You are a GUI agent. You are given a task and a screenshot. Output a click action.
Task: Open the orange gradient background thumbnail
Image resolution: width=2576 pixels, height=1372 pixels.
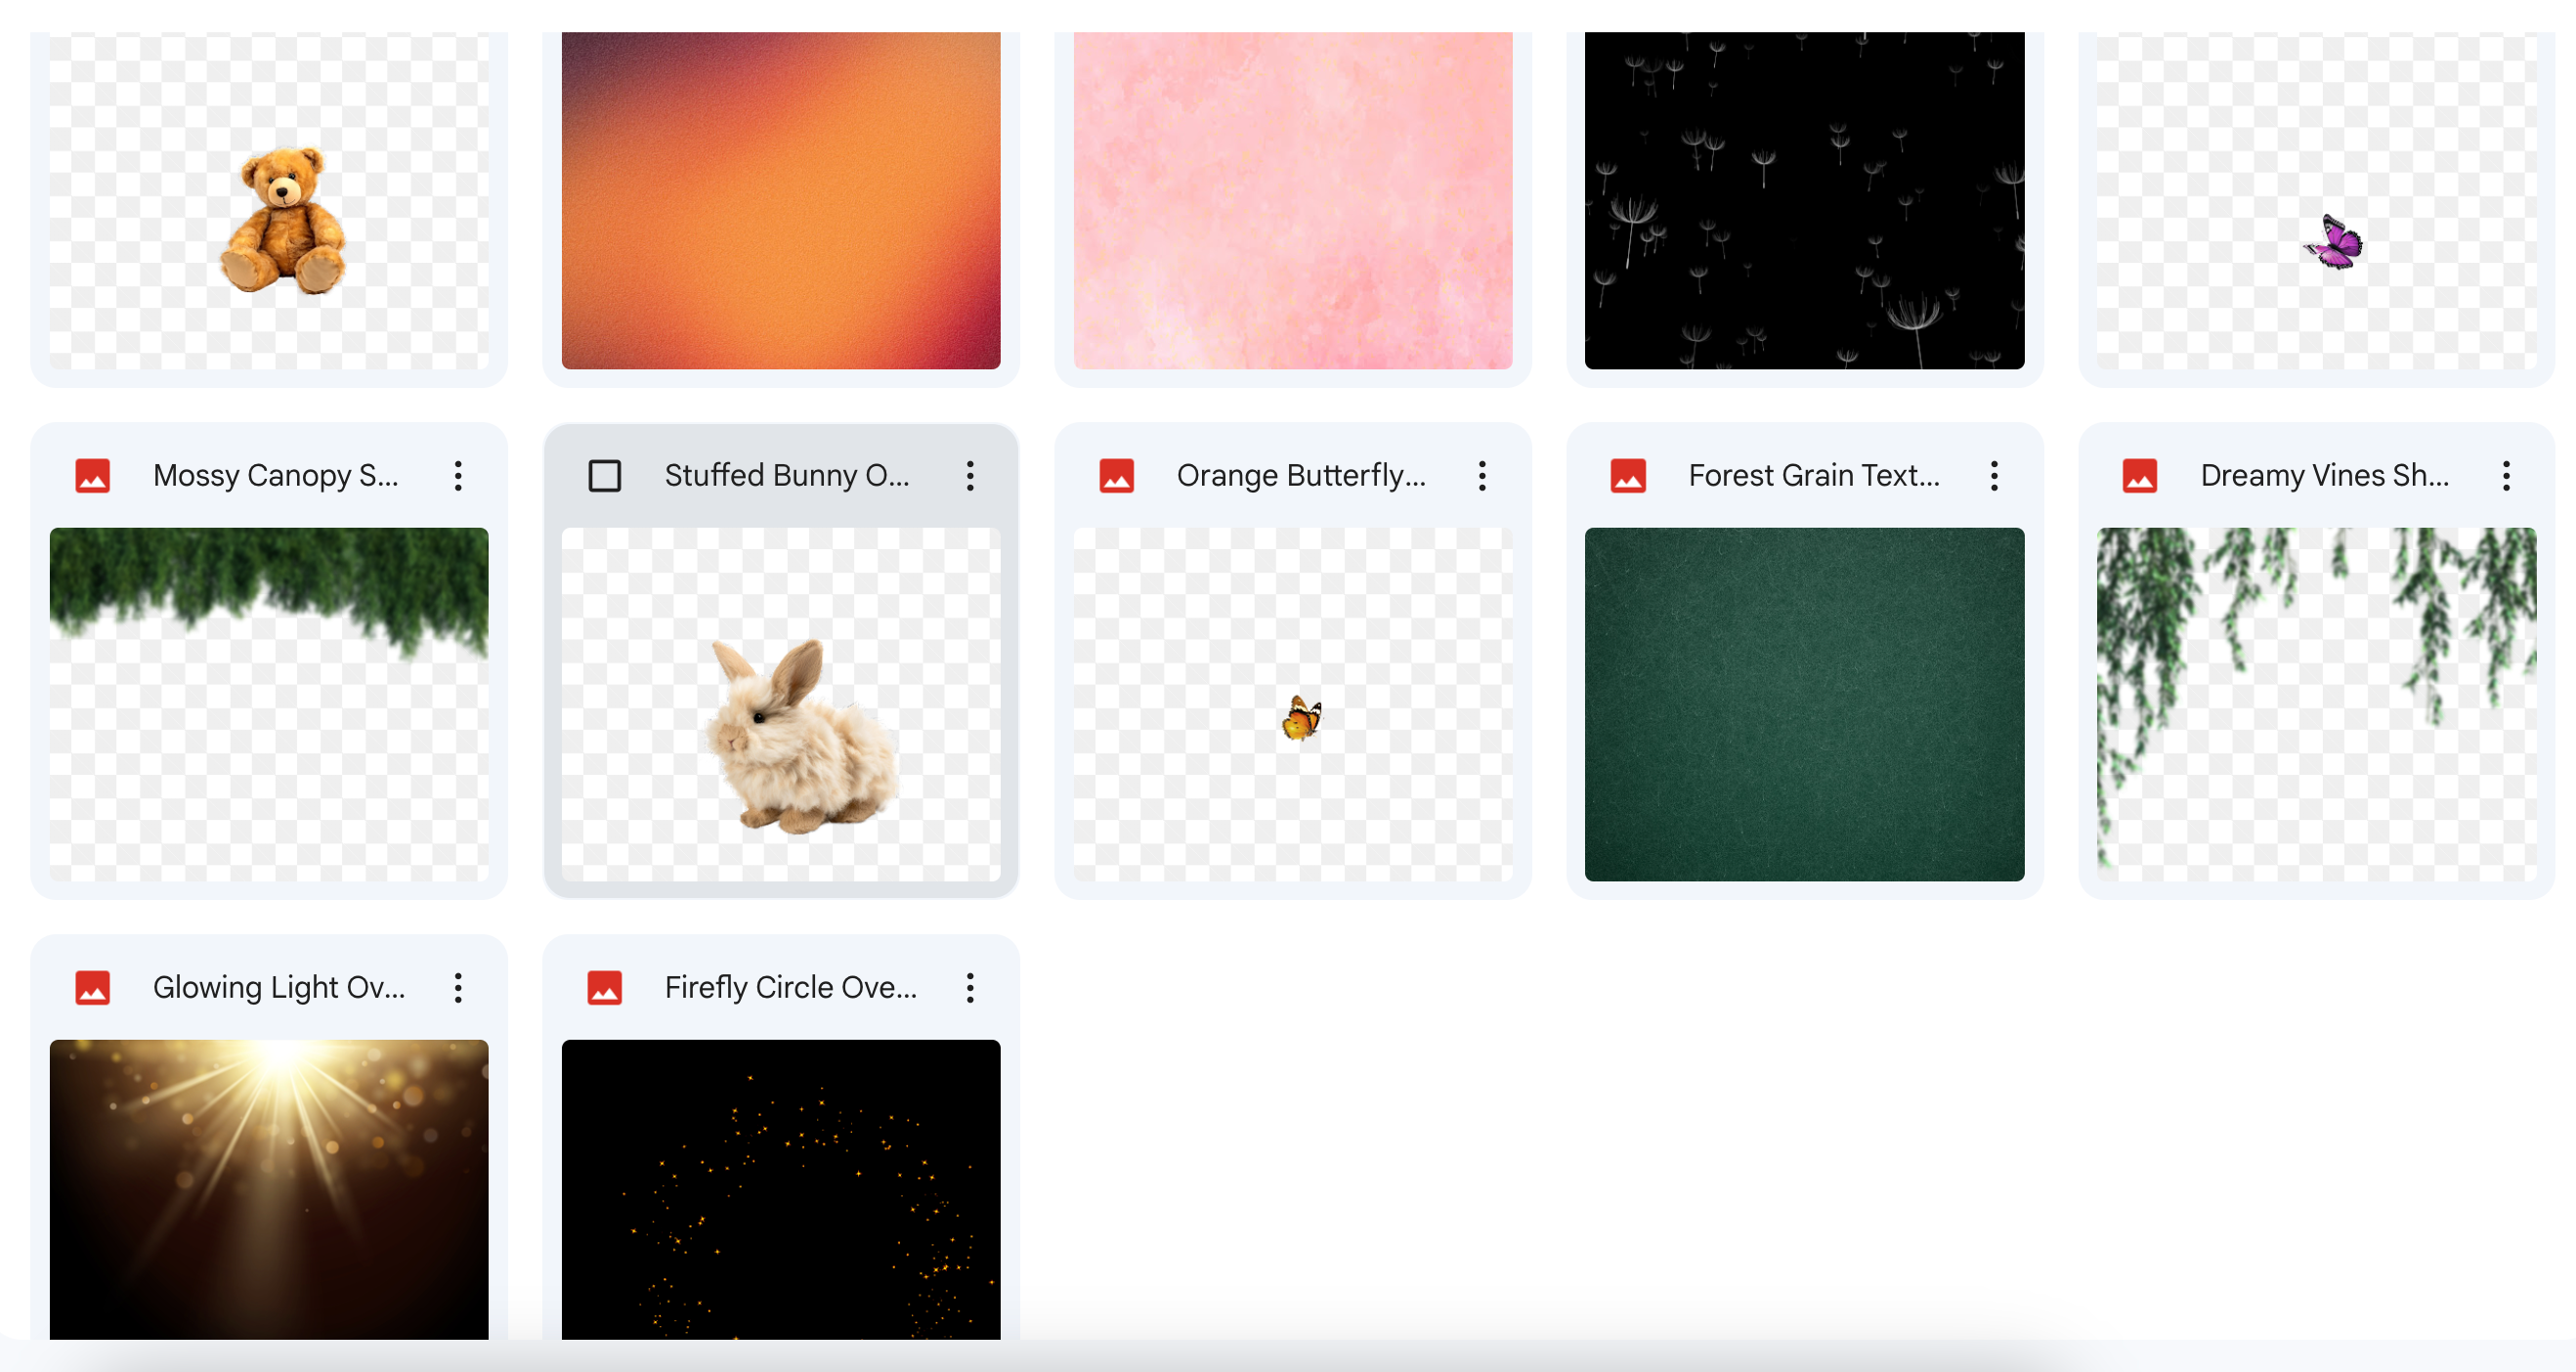pos(781,200)
